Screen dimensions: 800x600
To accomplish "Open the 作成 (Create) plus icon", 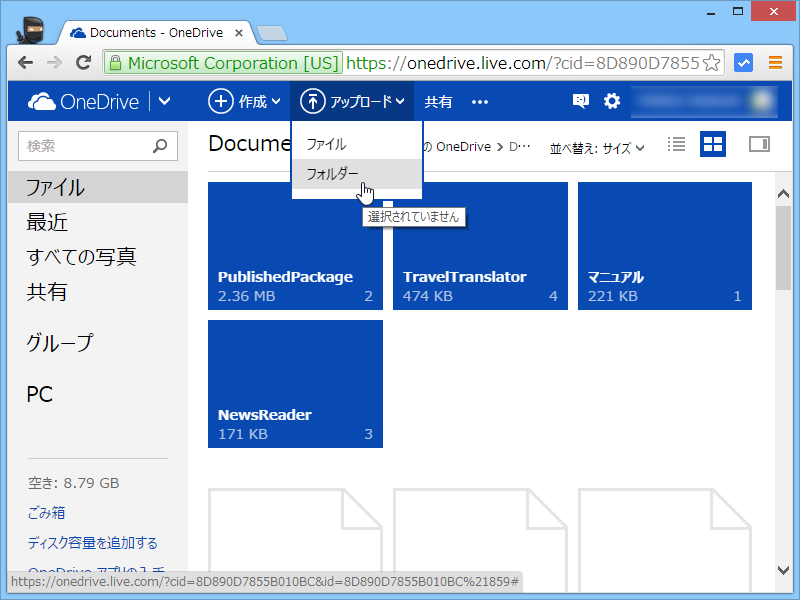I will [x=220, y=101].
